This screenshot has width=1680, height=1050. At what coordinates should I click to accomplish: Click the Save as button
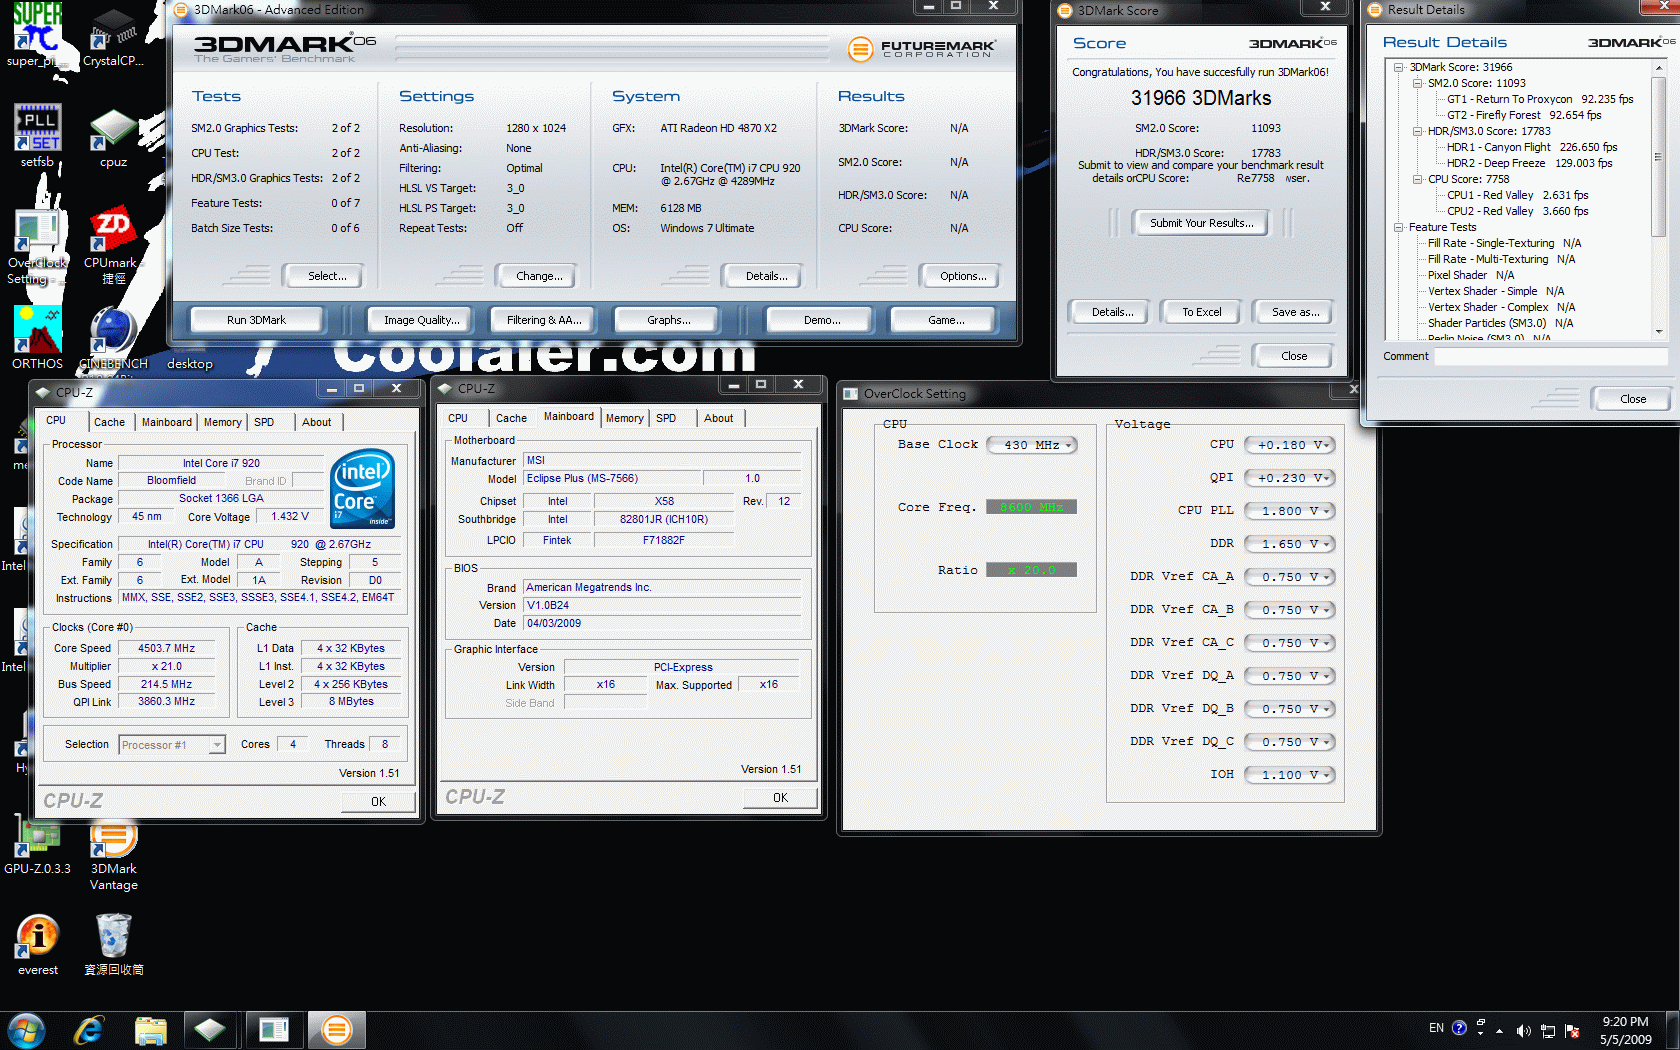point(1295,312)
